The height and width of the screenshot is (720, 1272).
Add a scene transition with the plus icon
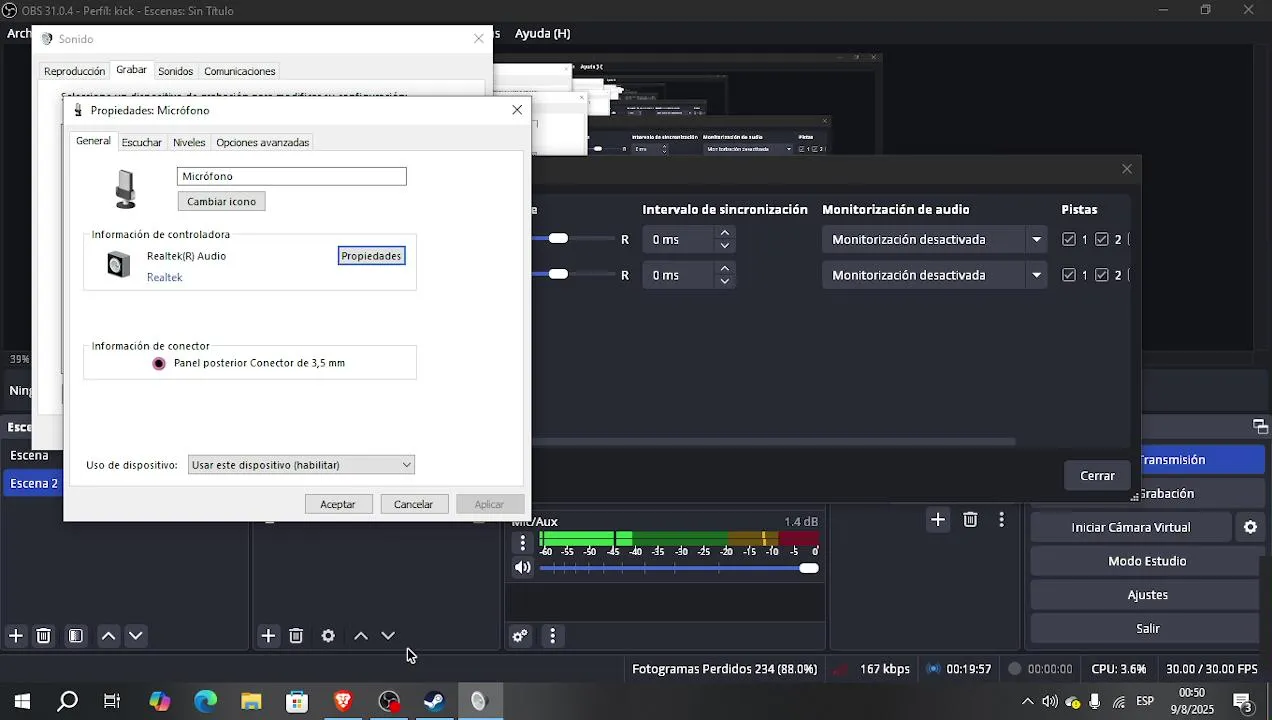pos(938,519)
